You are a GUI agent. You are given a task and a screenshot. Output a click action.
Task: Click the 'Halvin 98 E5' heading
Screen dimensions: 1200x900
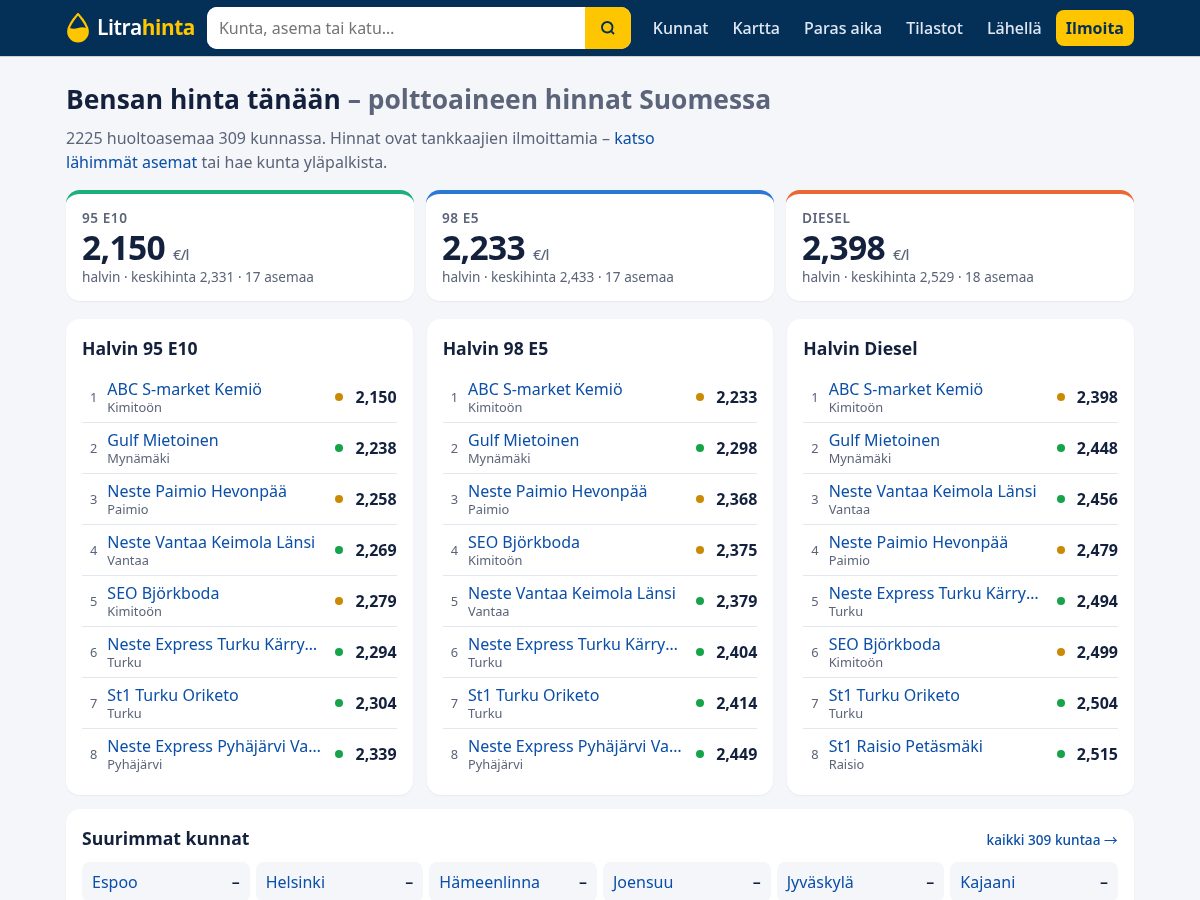click(x=496, y=349)
